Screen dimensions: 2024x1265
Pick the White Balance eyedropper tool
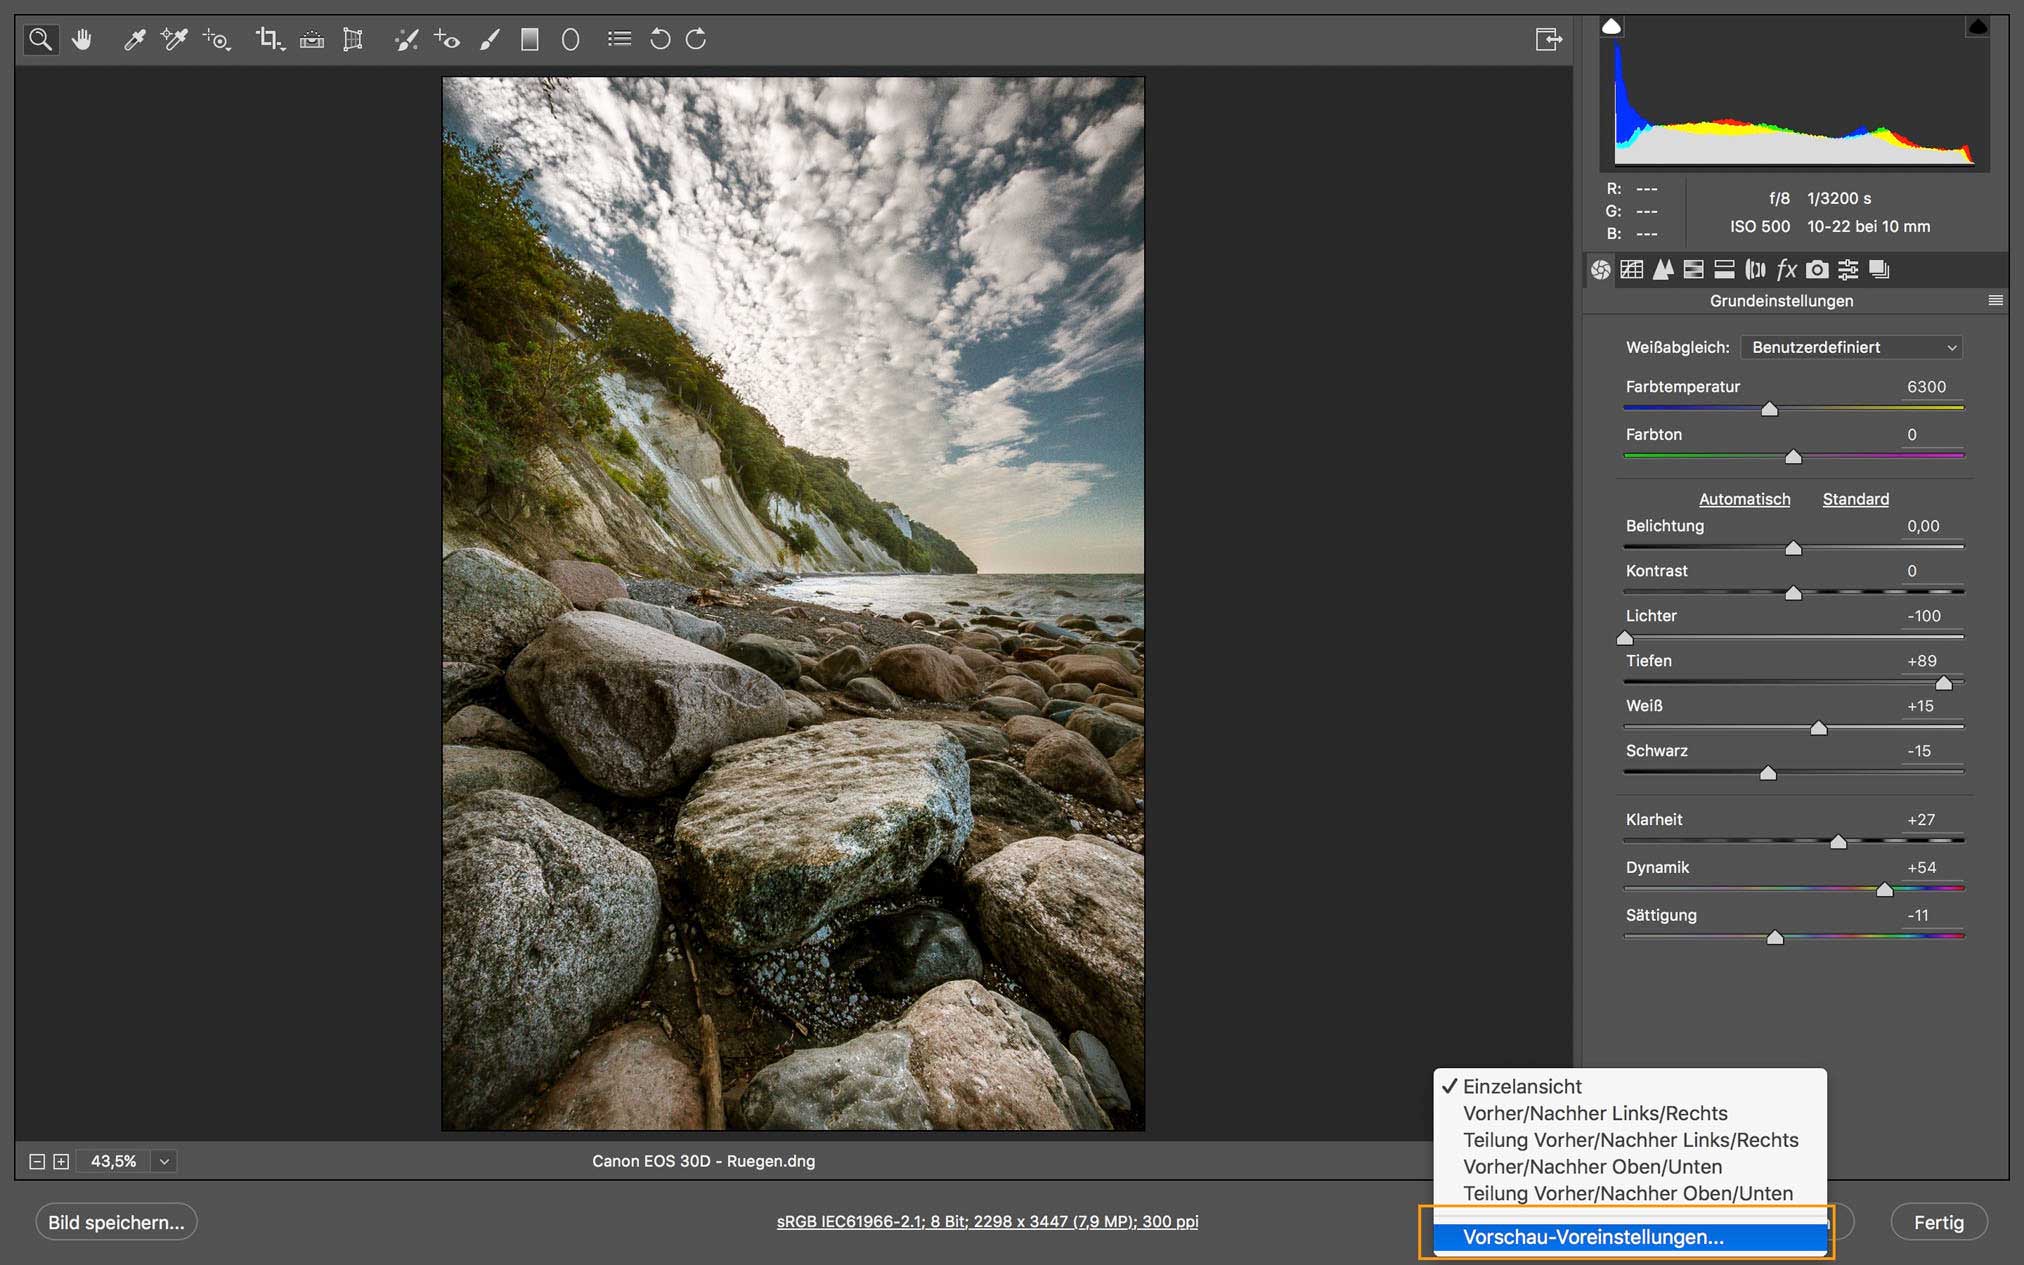[x=134, y=39]
